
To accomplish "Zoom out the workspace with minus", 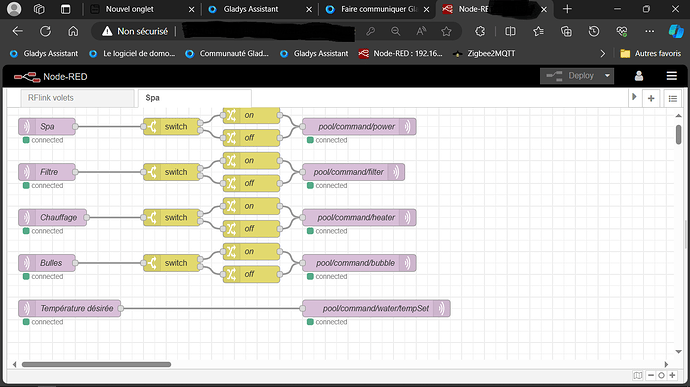I will click(651, 376).
